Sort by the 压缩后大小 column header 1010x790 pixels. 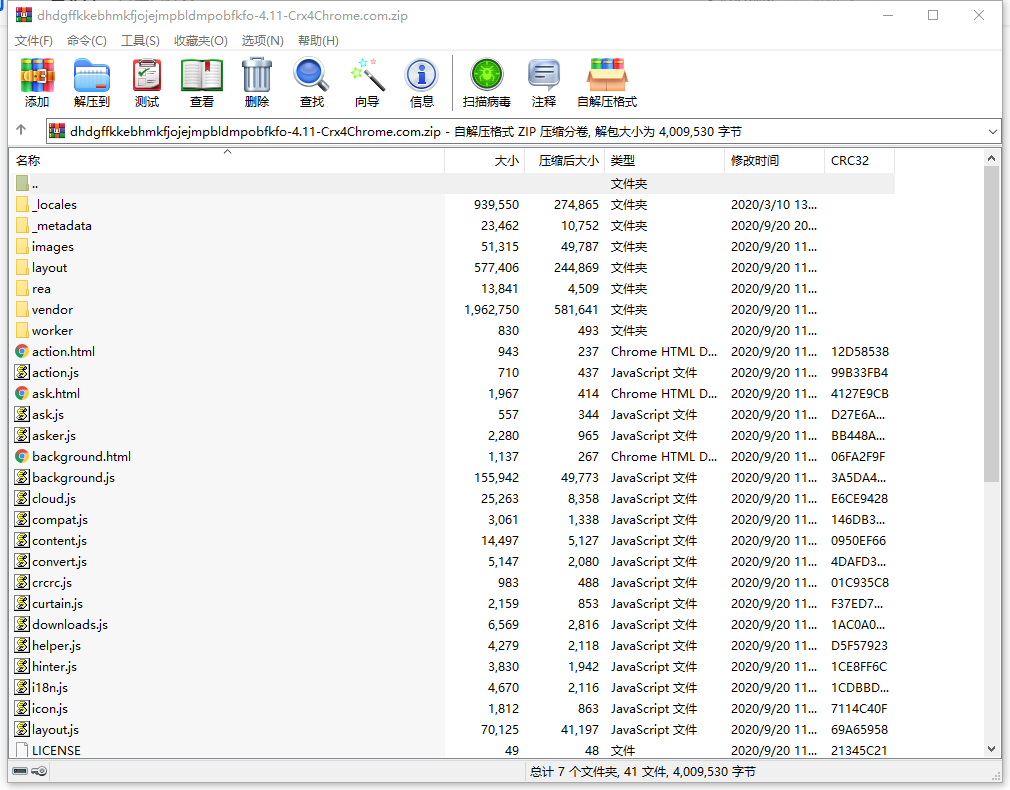[x=564, y=160]
